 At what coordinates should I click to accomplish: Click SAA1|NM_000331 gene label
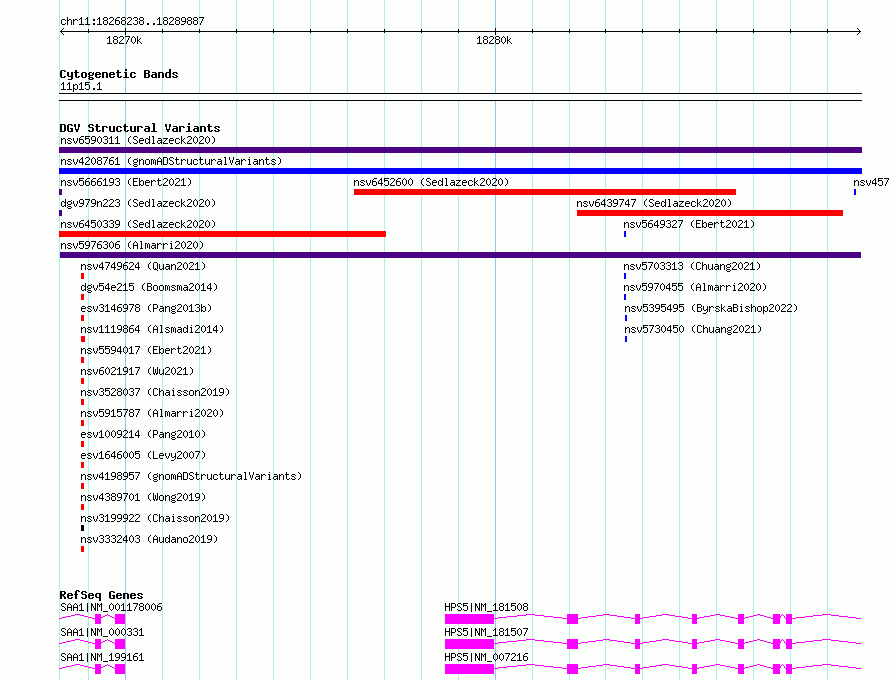pos(102,632)
